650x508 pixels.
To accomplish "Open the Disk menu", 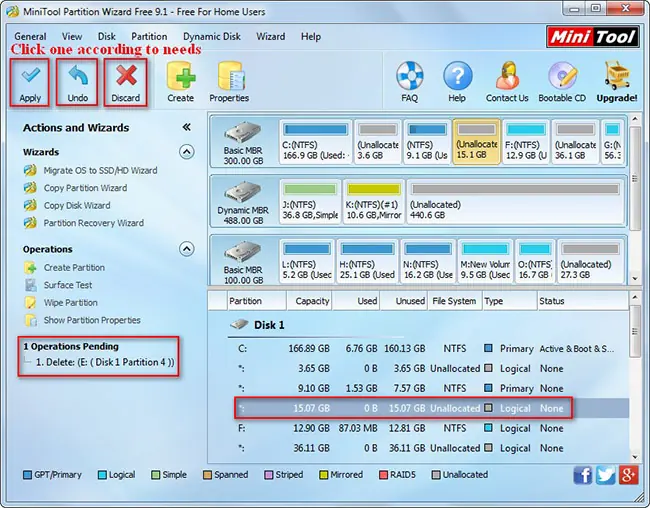I will click(107, 36).
